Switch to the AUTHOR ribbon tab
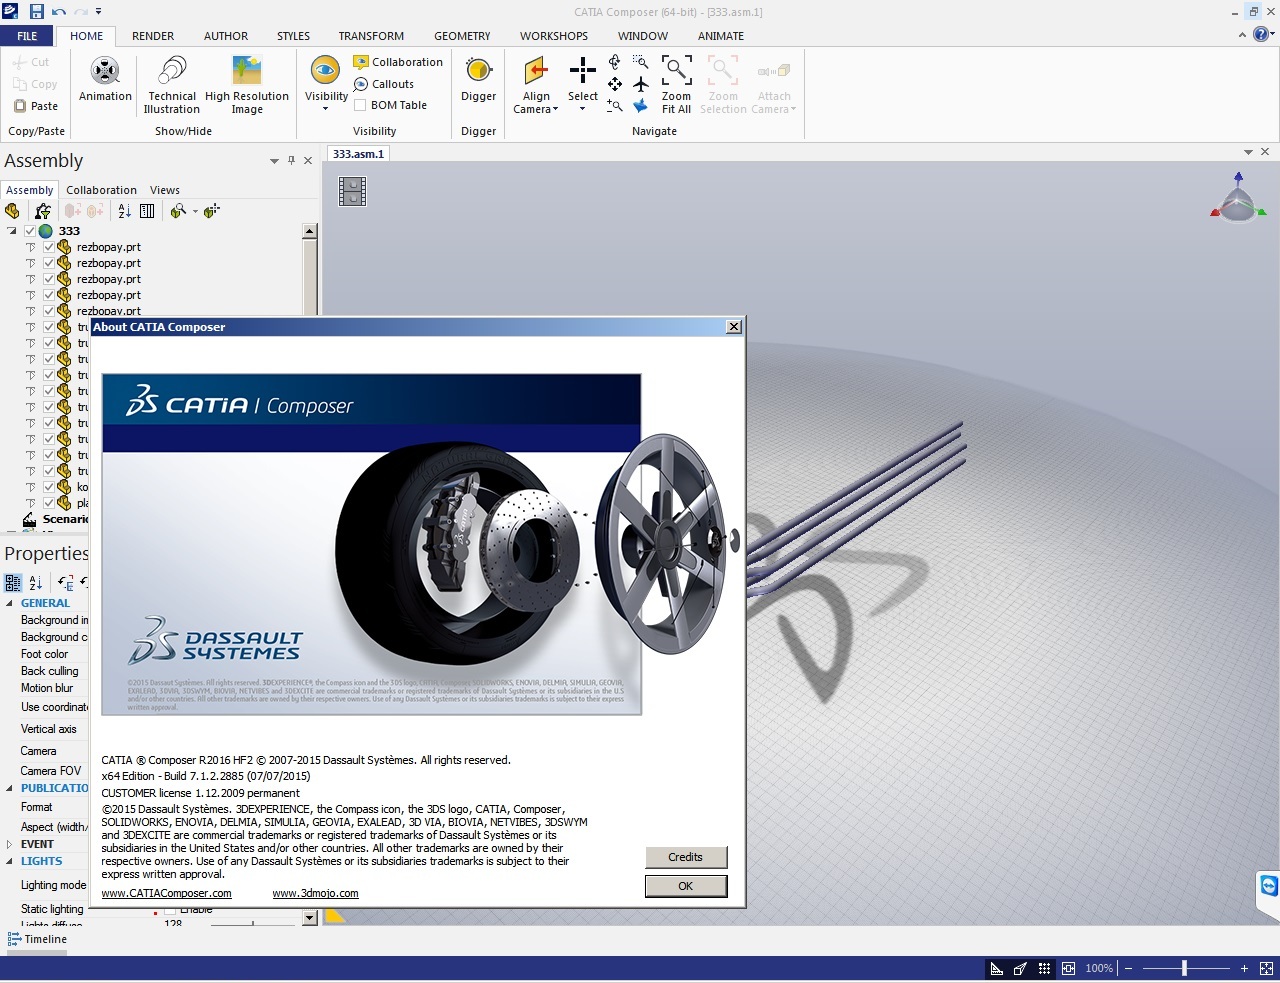This screenshot has width=1280, height=983. [x=226, y=36]
